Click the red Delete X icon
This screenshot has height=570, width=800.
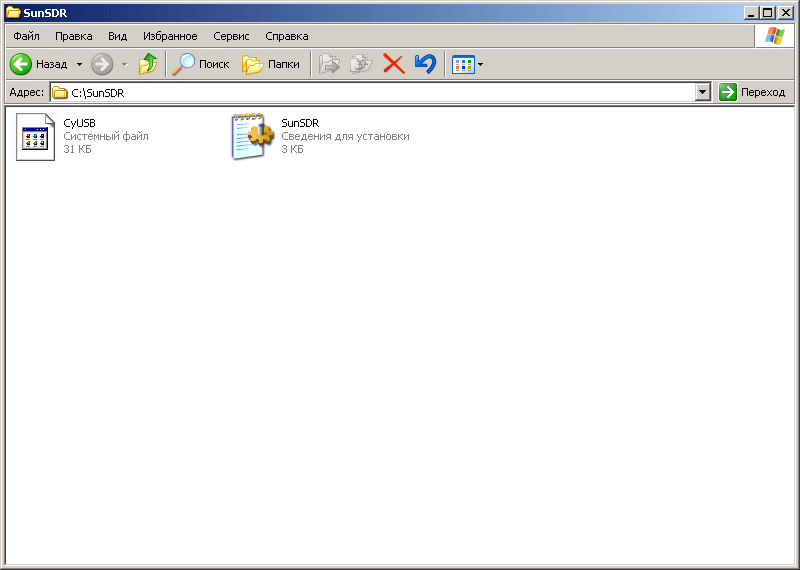click(393, 64)
